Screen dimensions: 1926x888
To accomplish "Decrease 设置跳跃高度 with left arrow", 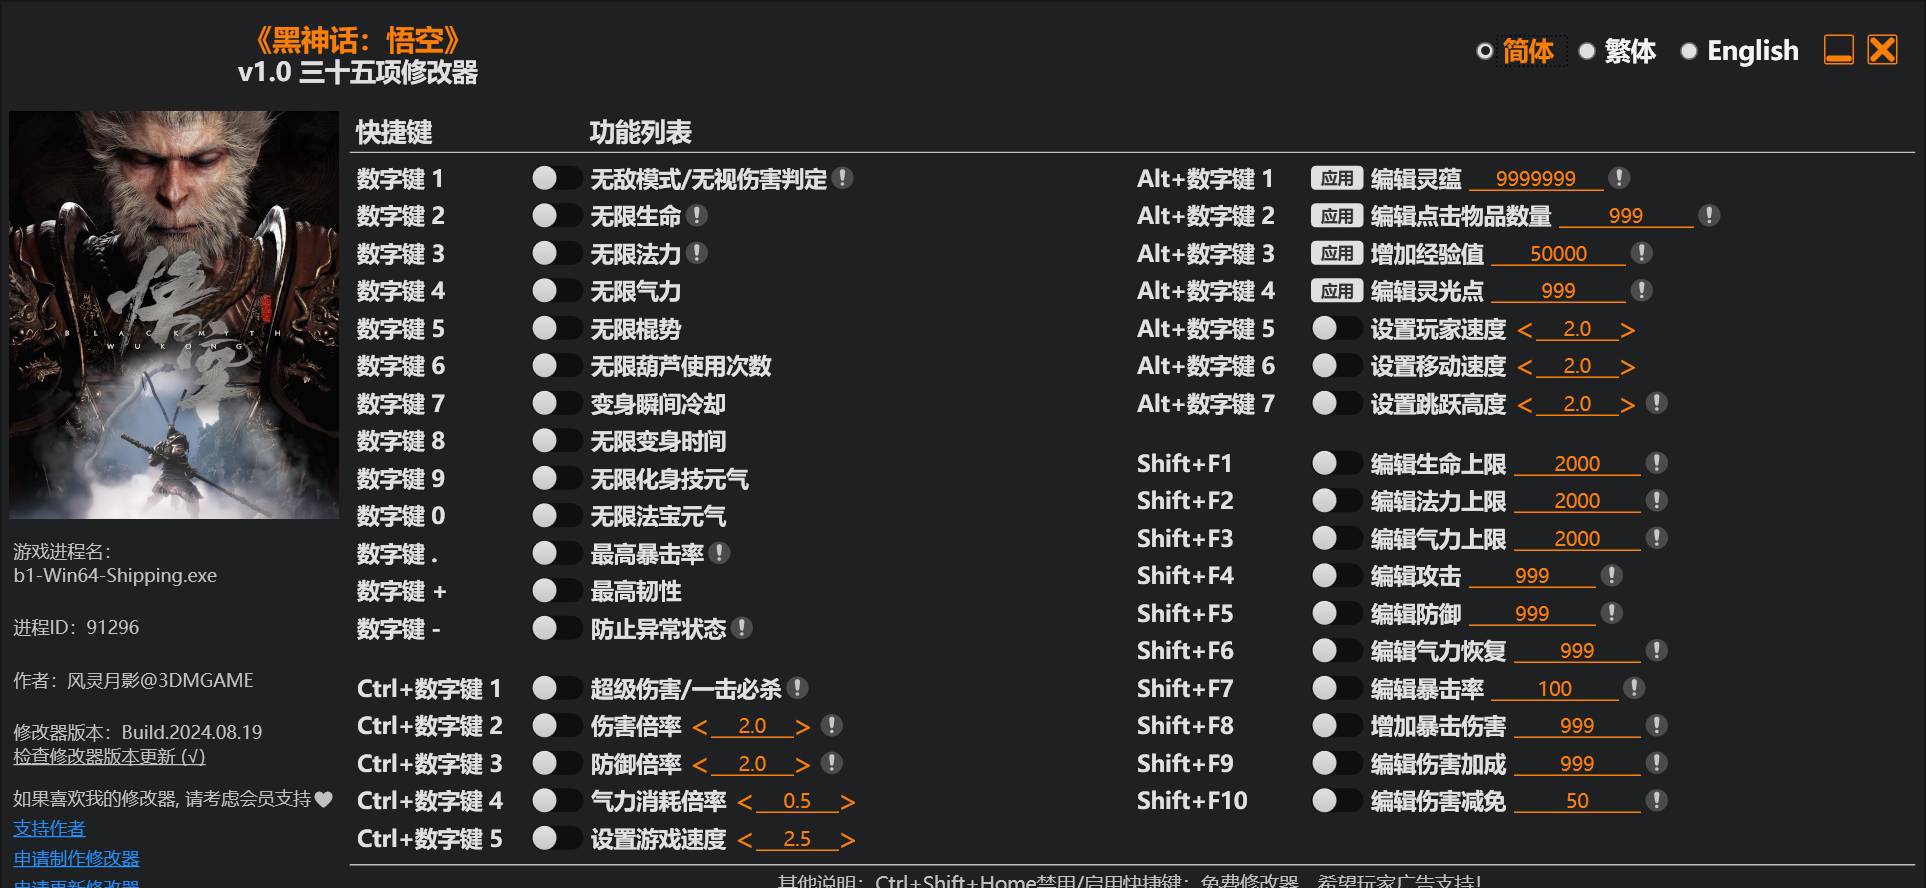I will [x=1525, y=405].
